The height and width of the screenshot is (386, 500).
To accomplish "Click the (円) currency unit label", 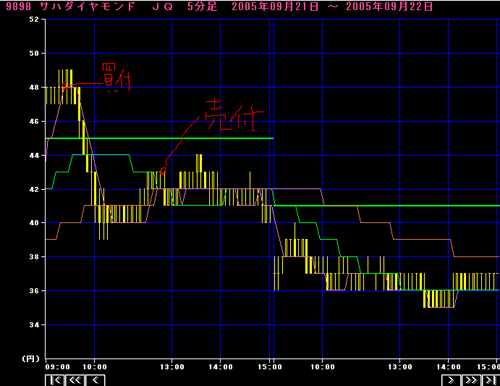I will pos(31,359).
